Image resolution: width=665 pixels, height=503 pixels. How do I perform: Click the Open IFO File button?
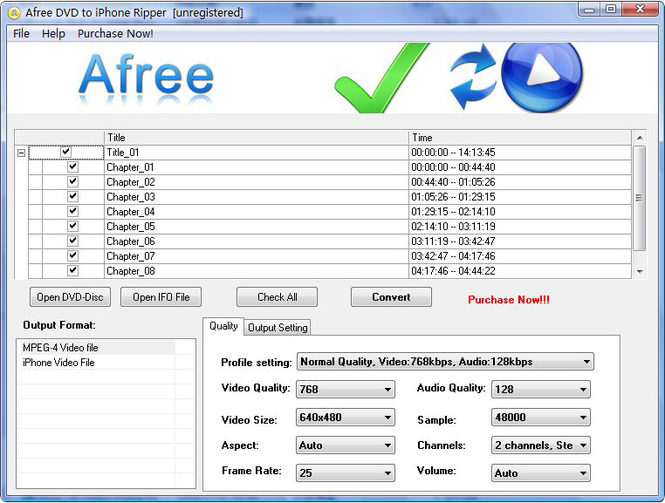[161, 297]
